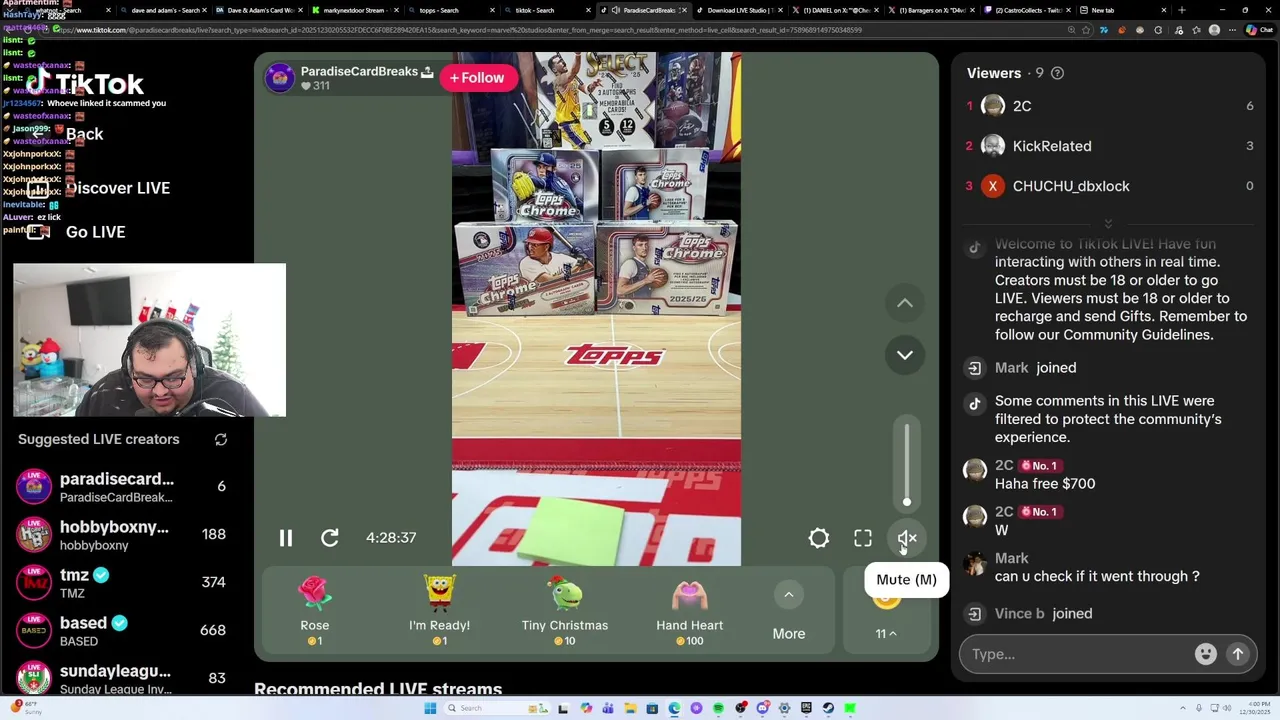This screenshot has width=1280, height=720.
Task: Go to previous LIVE with up chevron
Action: 905,303
